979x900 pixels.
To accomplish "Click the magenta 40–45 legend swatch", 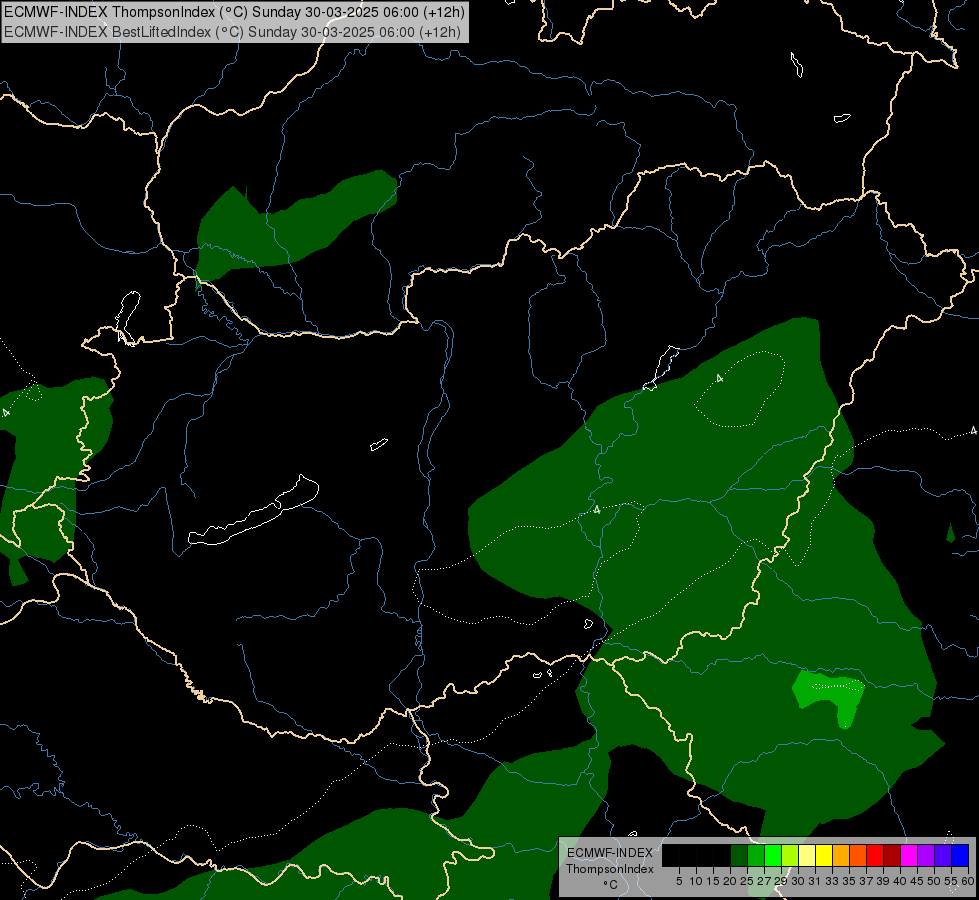I will [909, 855].
